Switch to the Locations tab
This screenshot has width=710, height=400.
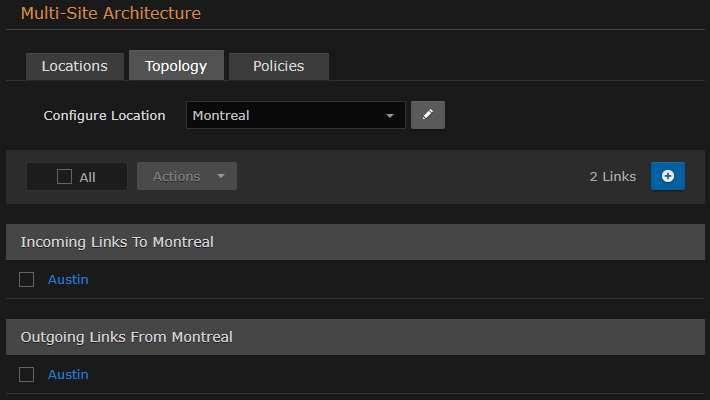74,66
